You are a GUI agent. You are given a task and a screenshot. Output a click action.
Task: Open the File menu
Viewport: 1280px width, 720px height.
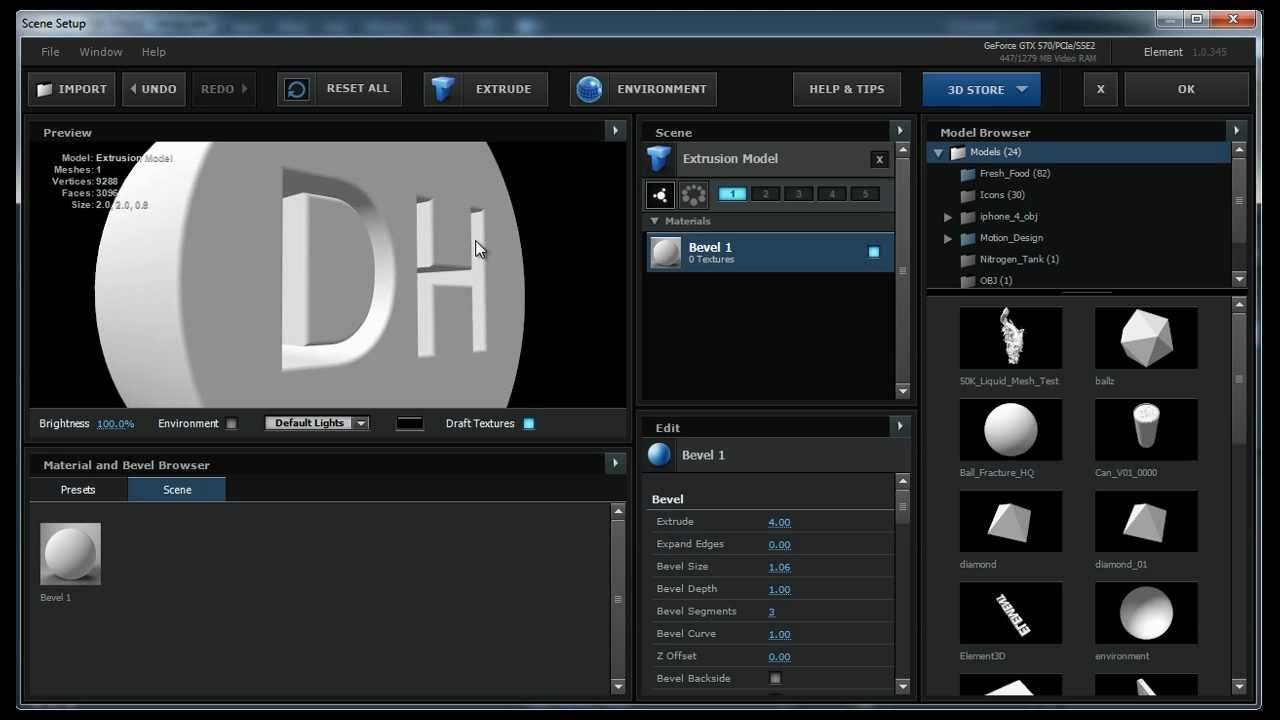click(50, 52)
